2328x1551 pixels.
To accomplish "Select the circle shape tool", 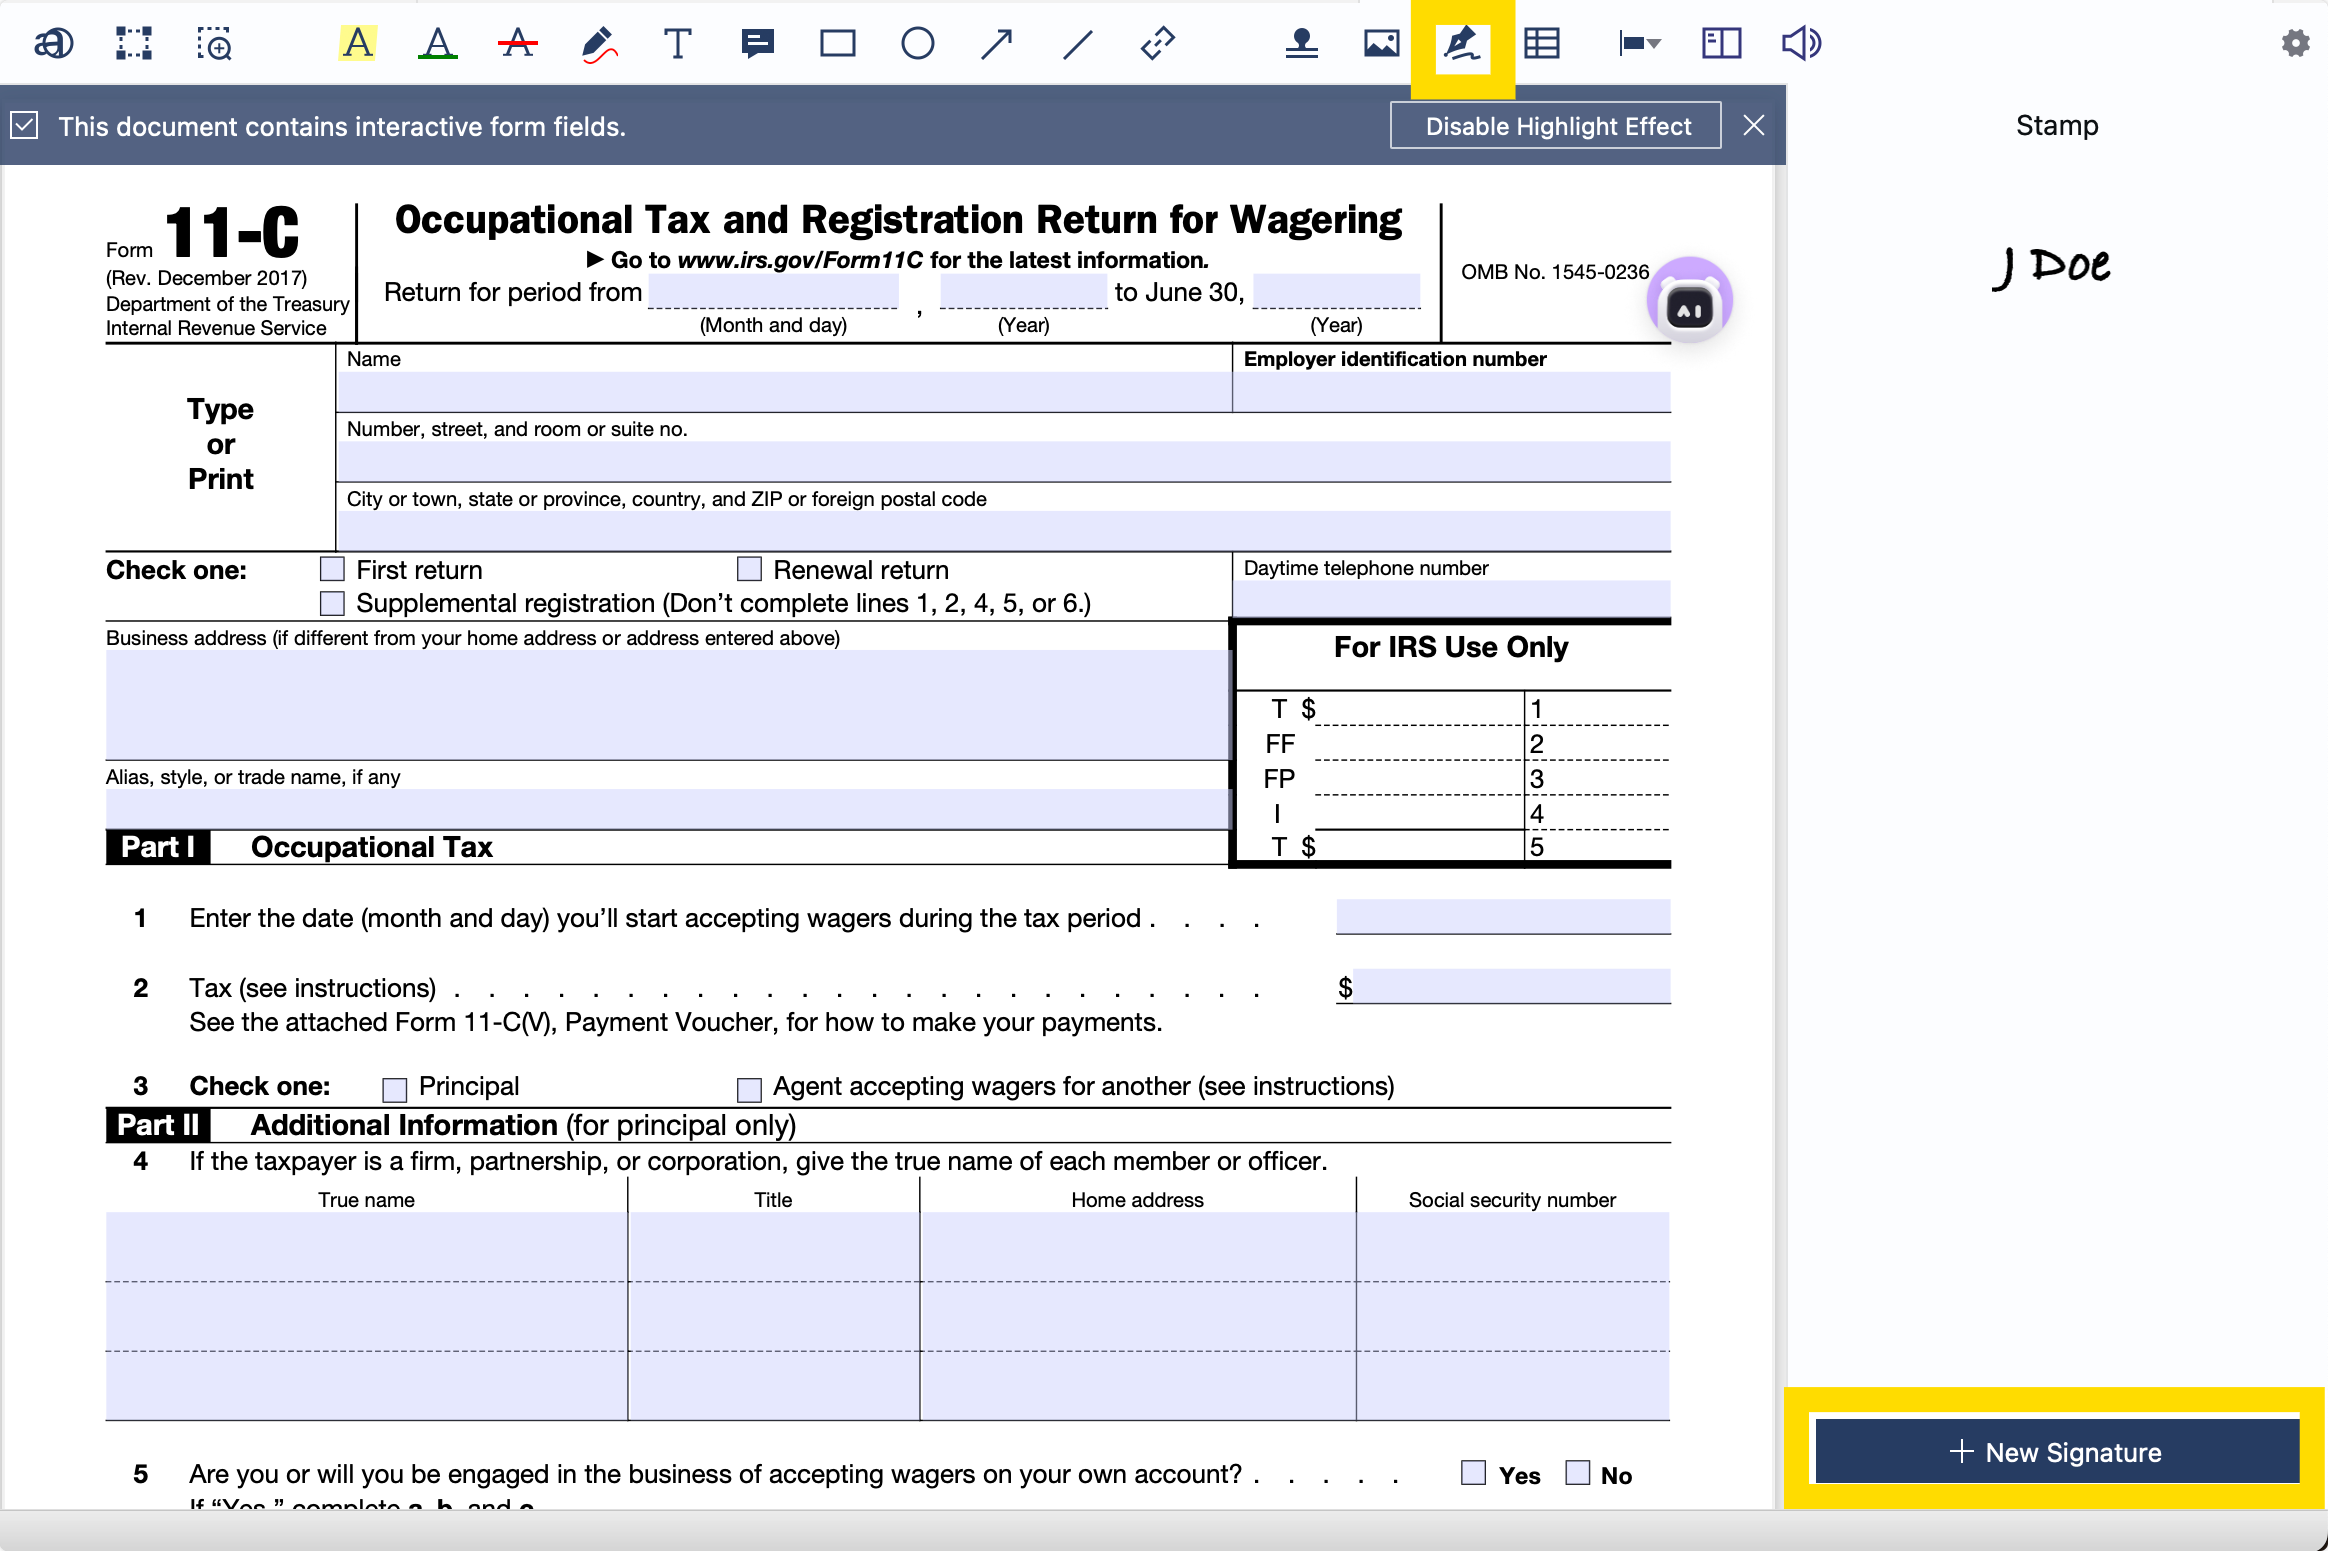I will click(917, 43).
